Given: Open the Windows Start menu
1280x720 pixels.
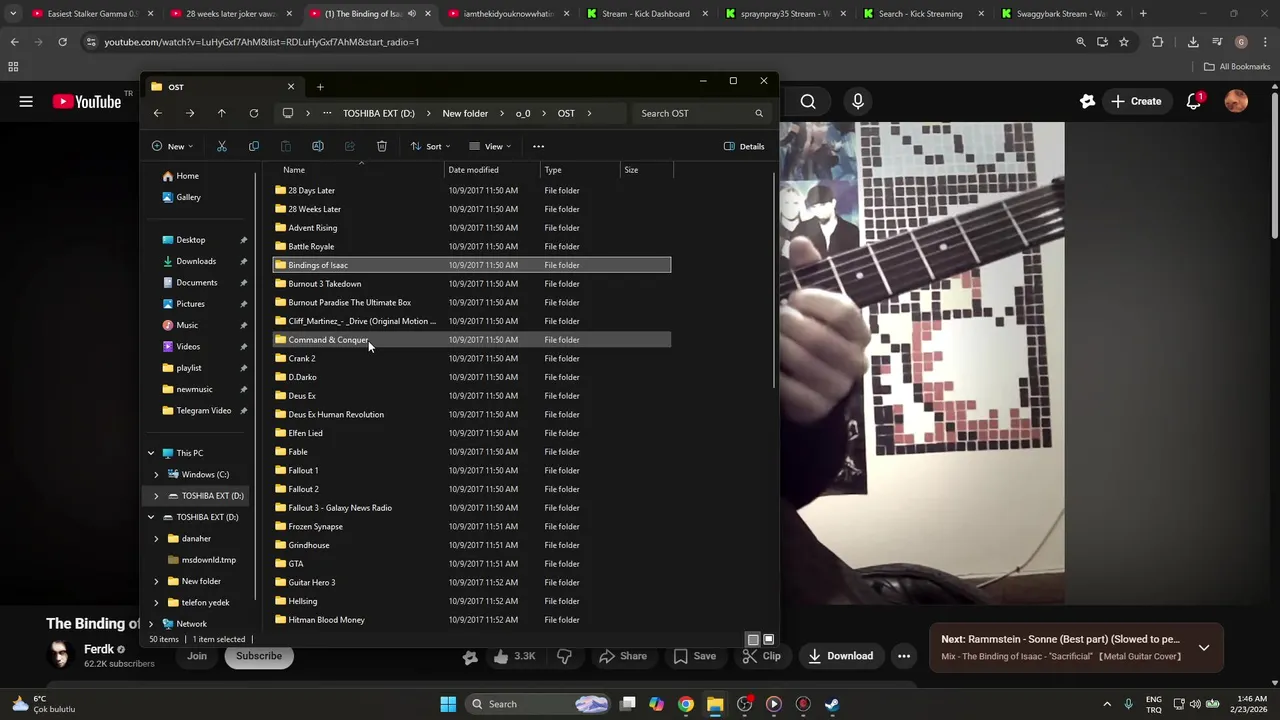Looking at the screenshot, I should pos(448,704).
